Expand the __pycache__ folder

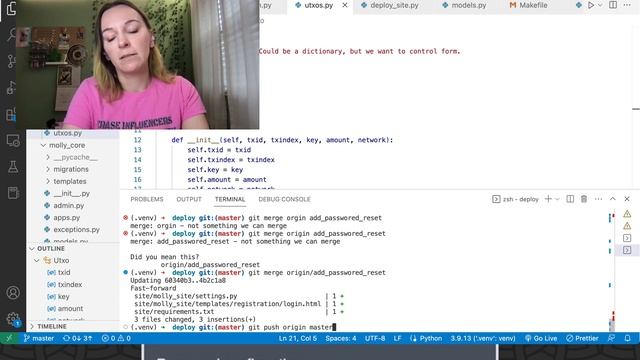pyautogui.click(x=73, y=157)
